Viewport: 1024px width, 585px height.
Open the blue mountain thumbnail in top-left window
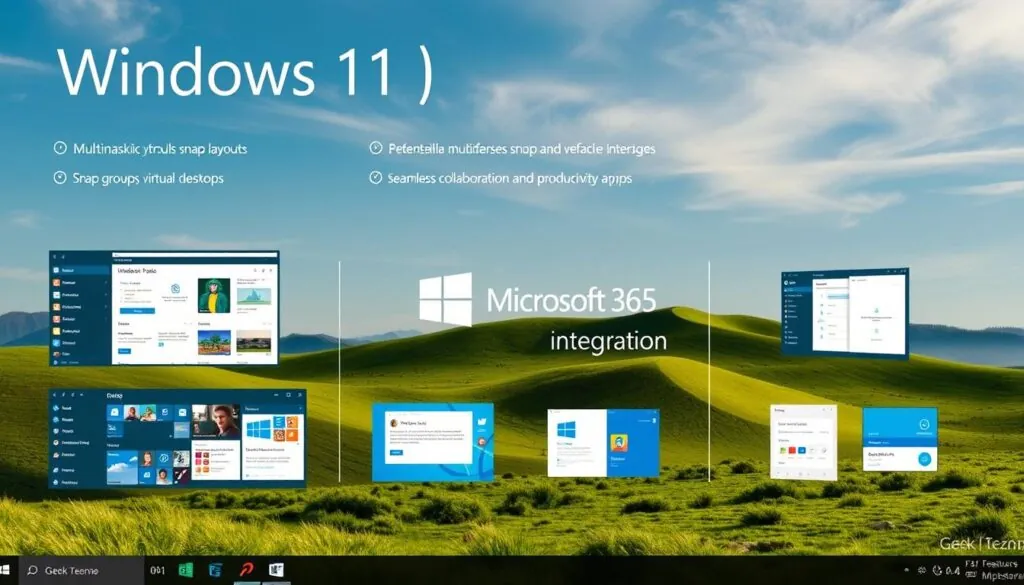click(x=254, y=296)
